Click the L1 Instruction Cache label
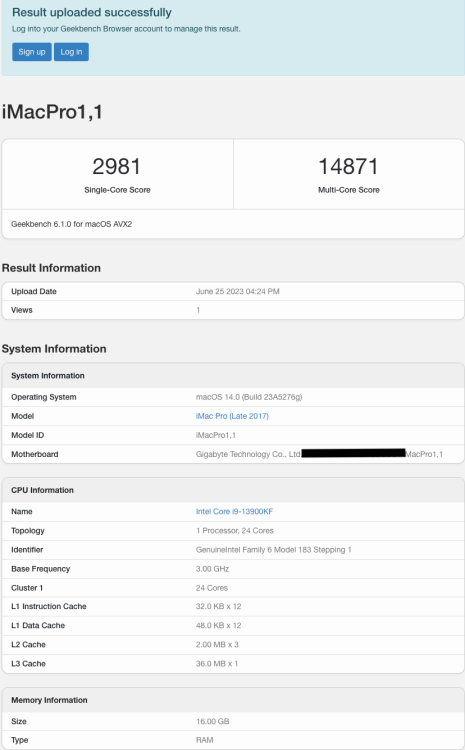Screen dimensions: 465x750 (x=48, y=606)
